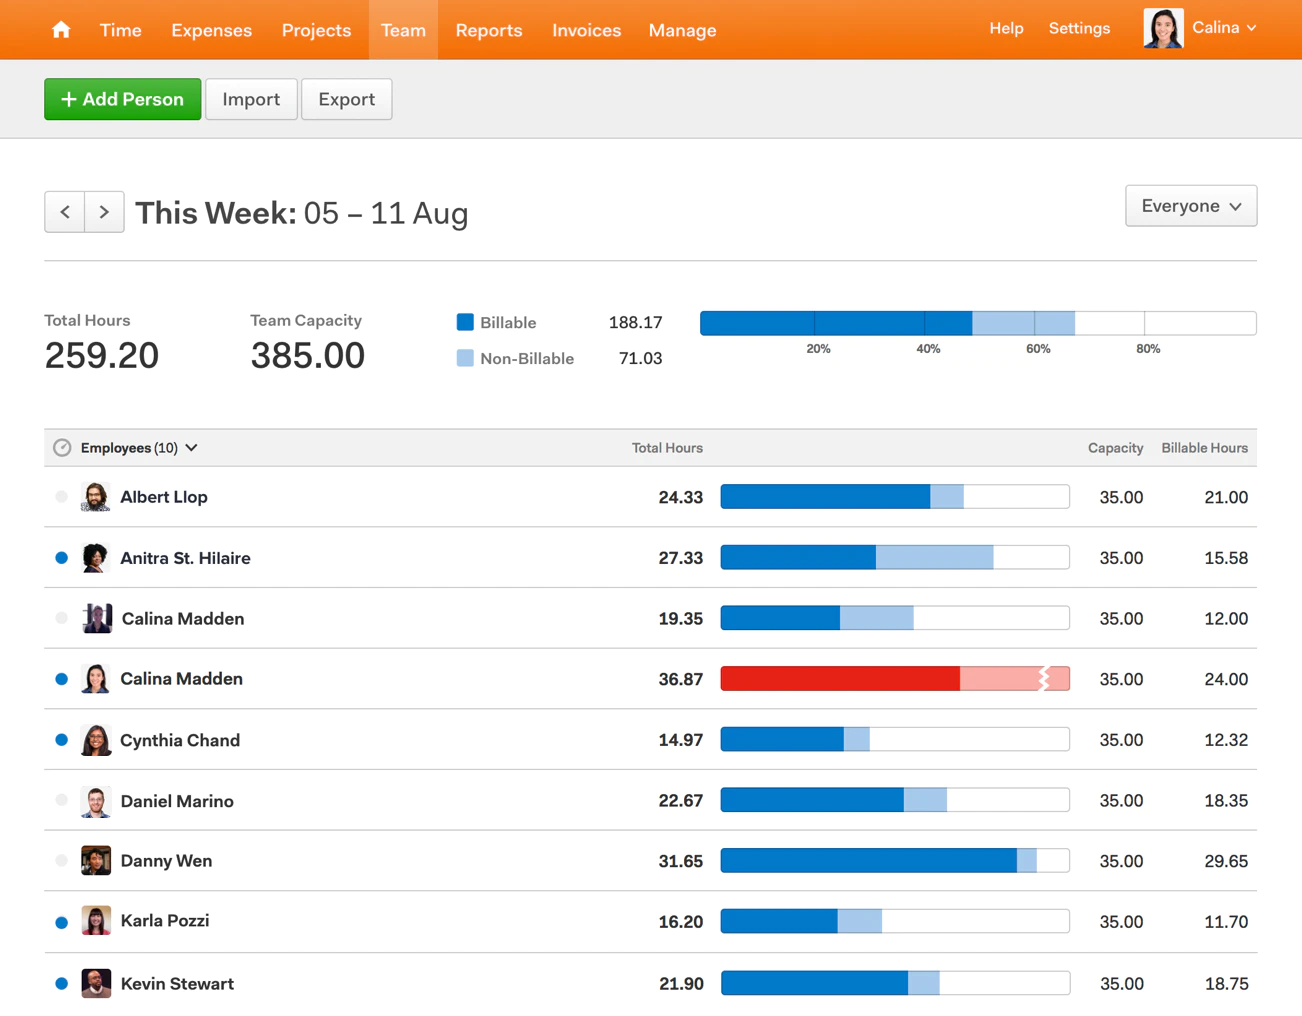Viewport: 1302px width, 1016px height.
Task: Open the Invoices menu item
Action: click(x=586, y=30)
